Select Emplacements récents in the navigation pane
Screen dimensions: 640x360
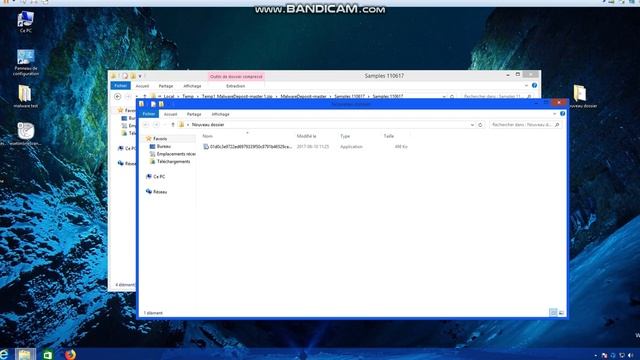tap(173, 154)
